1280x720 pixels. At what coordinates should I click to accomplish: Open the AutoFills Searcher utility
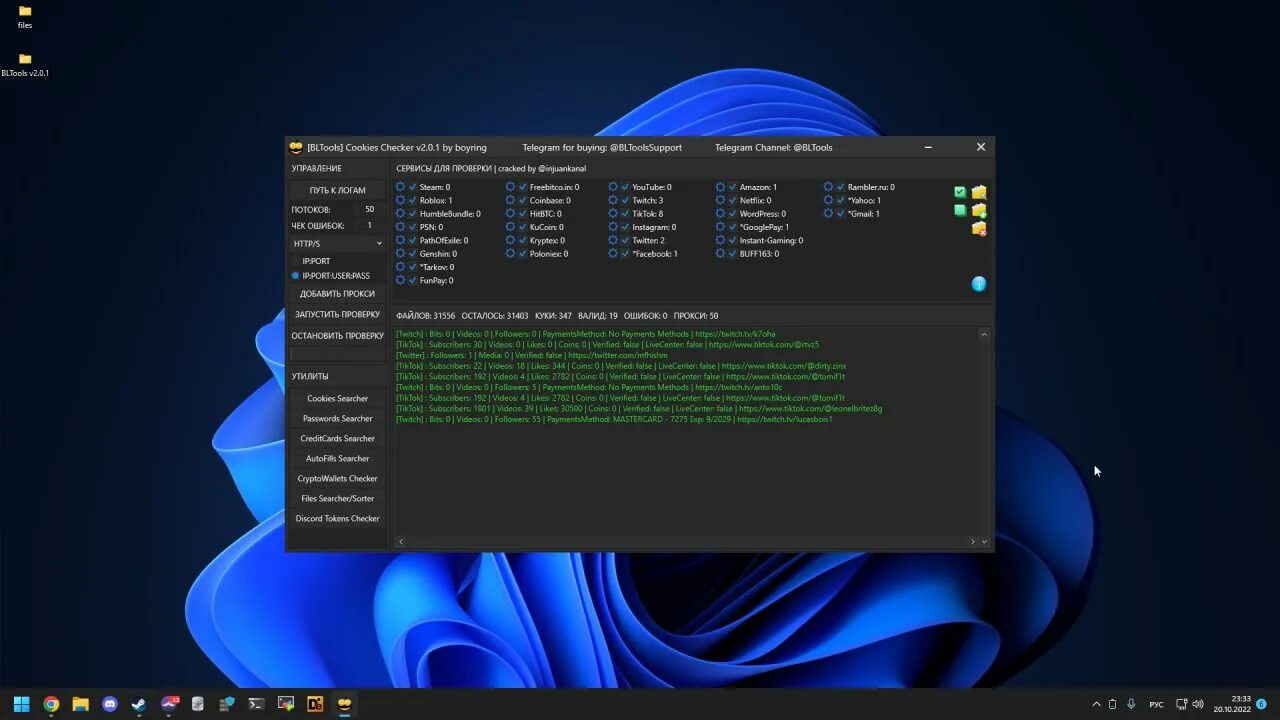click(x=337, y=458)
